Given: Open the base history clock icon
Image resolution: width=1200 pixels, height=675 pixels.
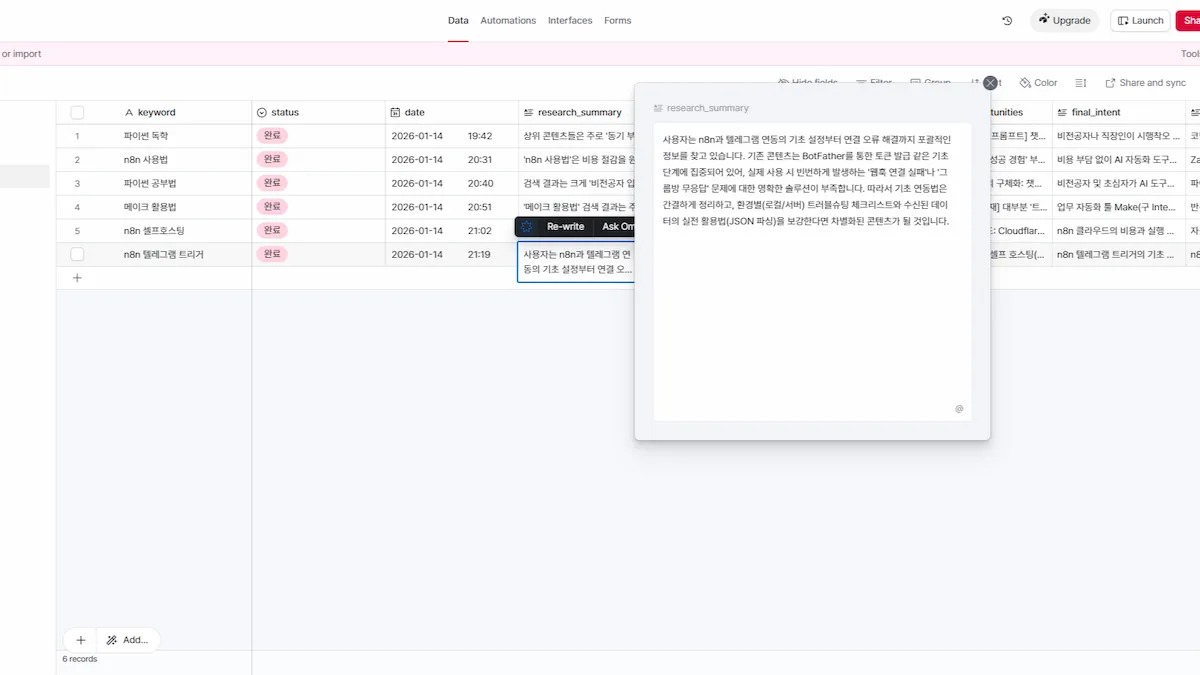Looking at the screenshot, I should [1007, 20].
